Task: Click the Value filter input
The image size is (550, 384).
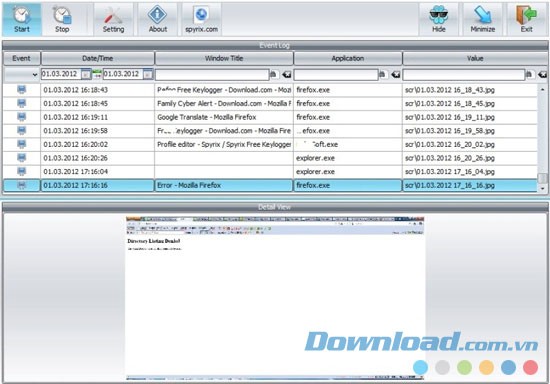Action: point(464,75)
